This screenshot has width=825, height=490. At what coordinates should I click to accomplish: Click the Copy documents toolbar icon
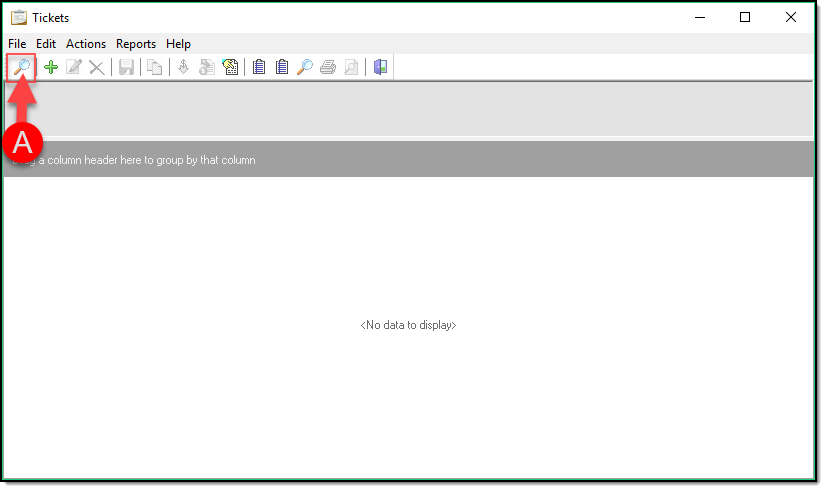(155, 68)
